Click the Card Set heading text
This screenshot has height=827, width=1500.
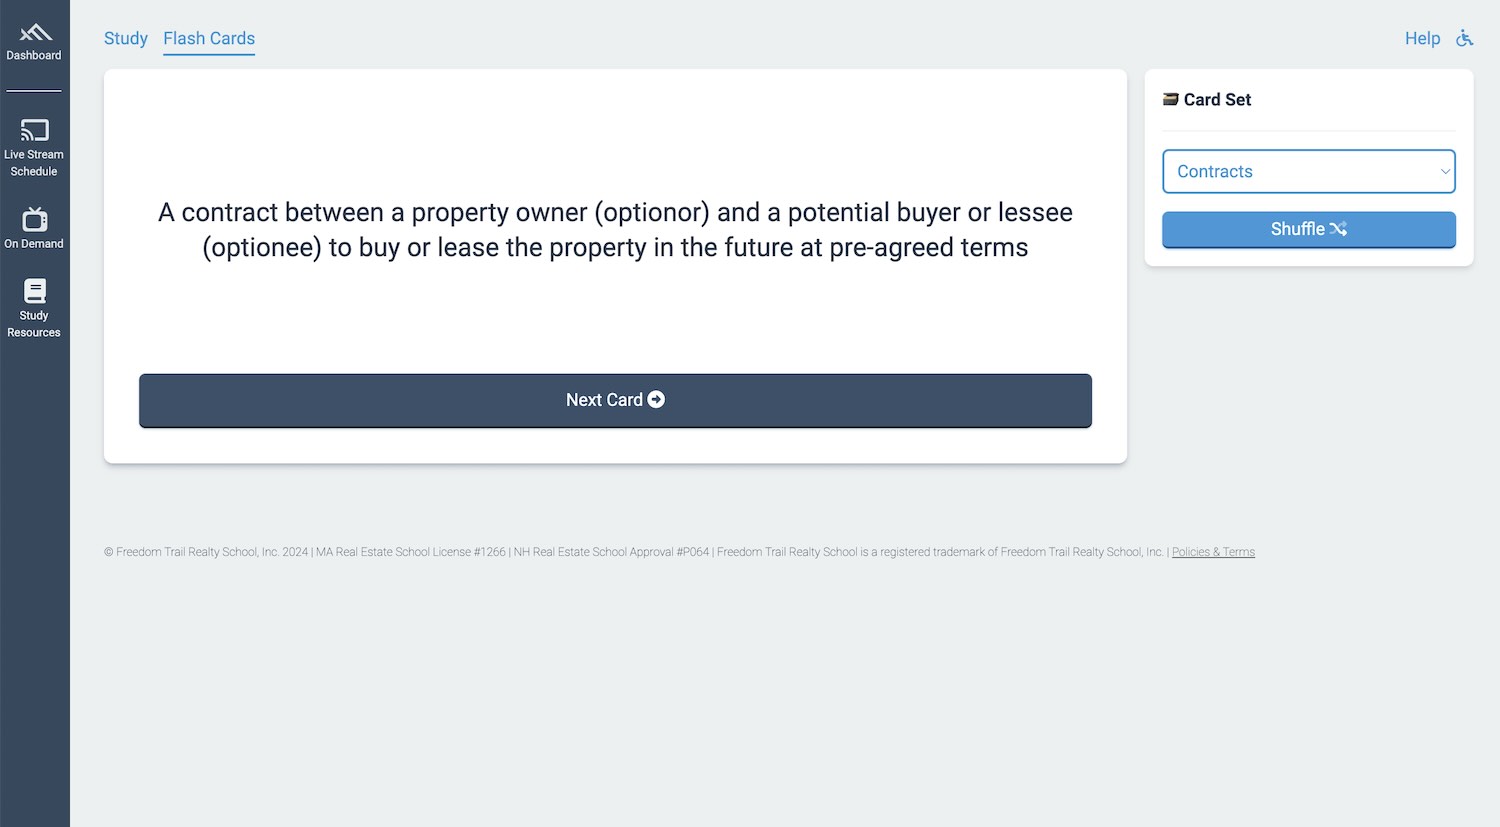[1216, 99]
